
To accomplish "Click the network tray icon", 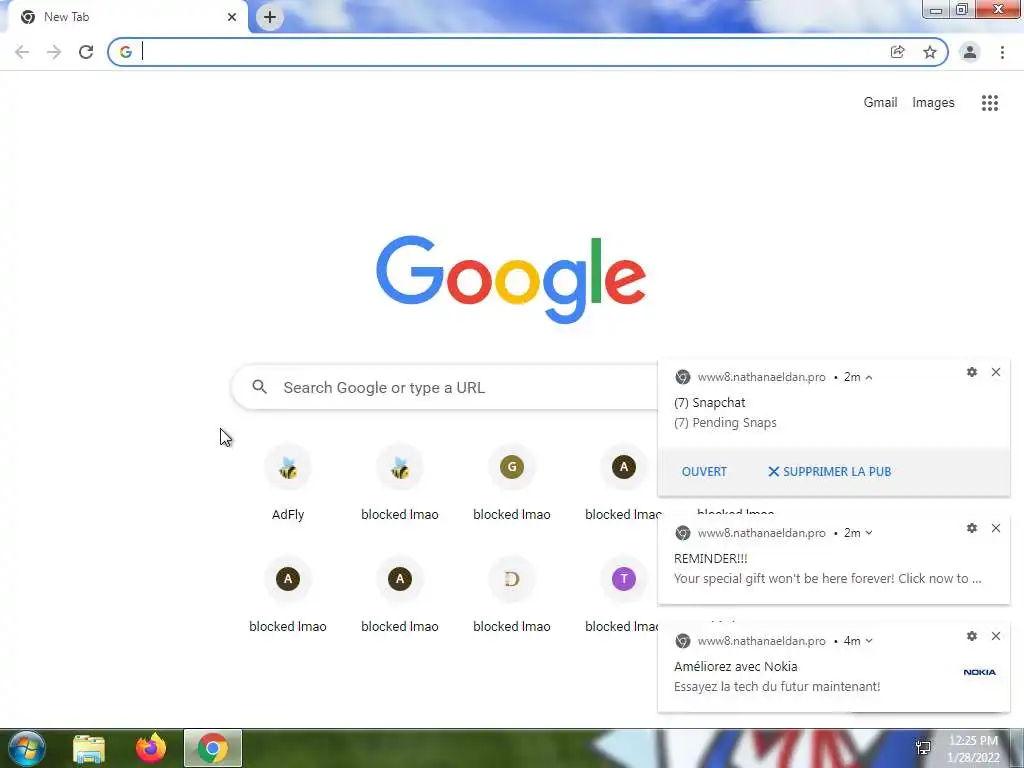I will click(923, 748).
